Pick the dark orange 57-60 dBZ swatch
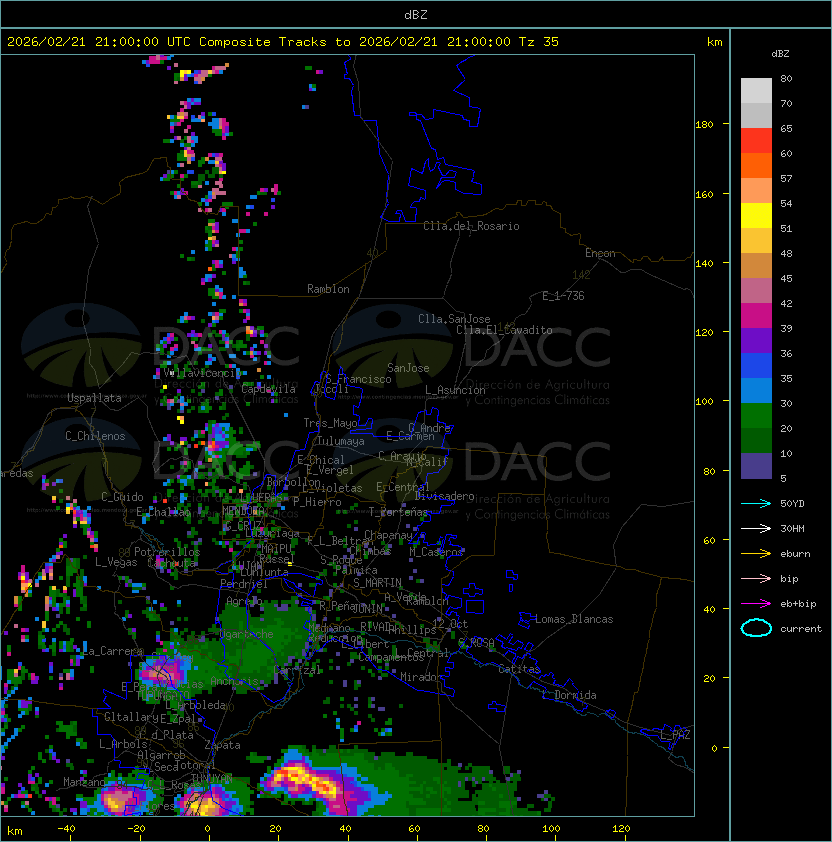 (x=756, y=165)
